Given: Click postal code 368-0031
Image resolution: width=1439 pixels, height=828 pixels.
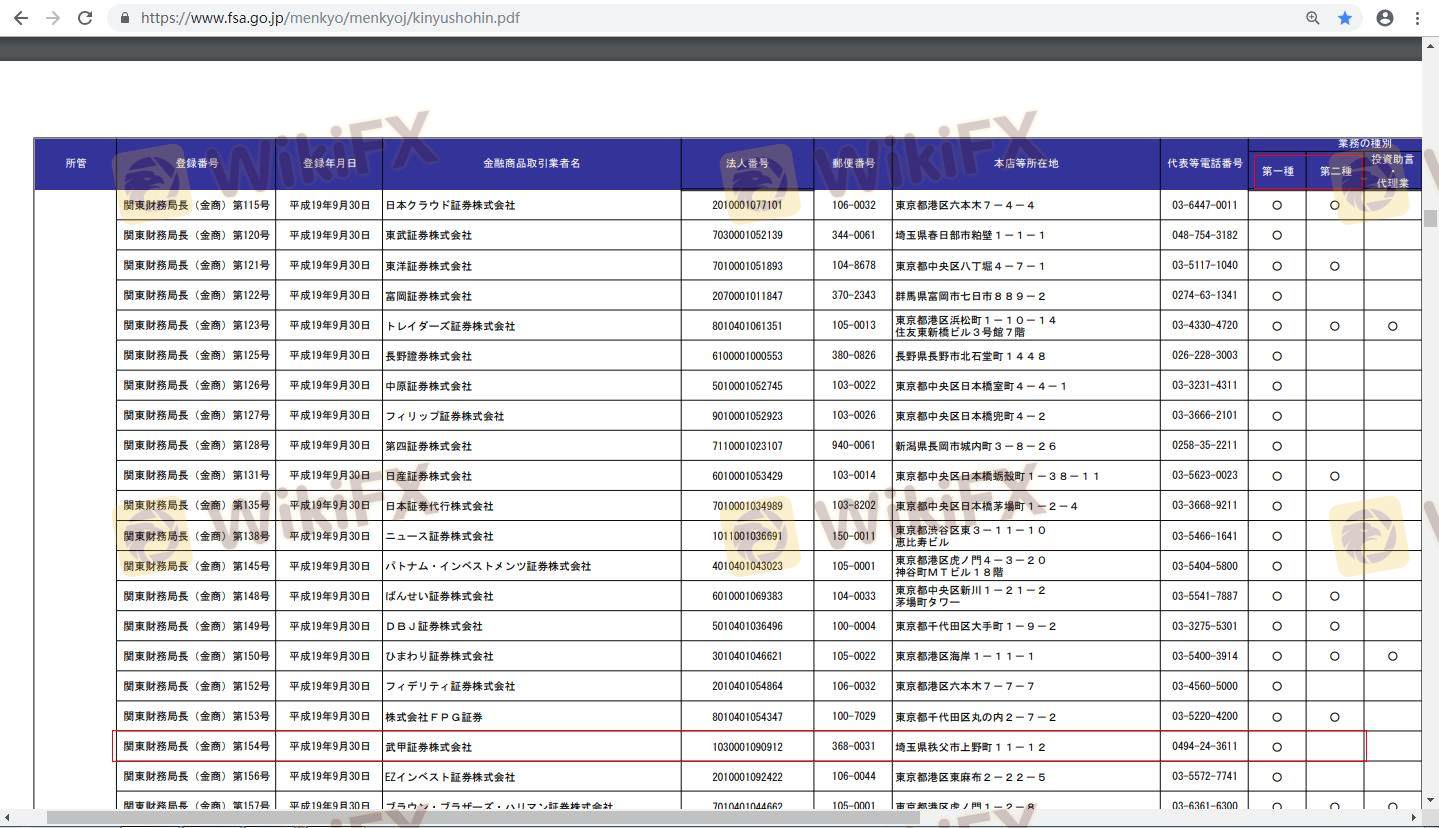Looking at the screenshot, I should tap(853, 747).
